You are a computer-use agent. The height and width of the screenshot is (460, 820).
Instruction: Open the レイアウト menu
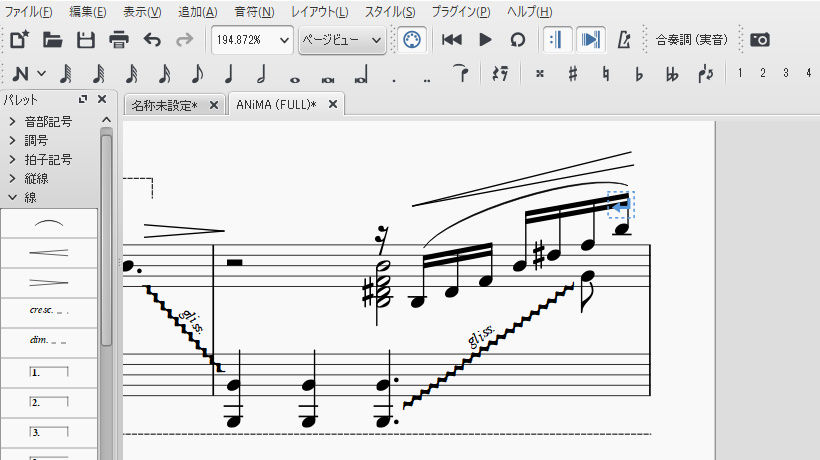click(320, 12)
